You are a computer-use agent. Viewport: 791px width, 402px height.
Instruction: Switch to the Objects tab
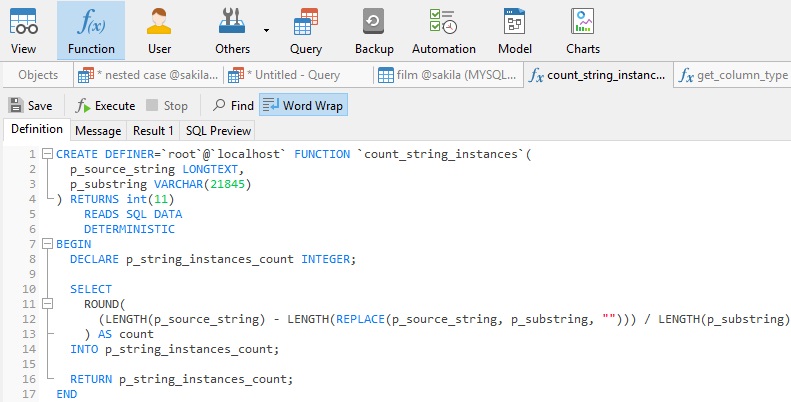38,75
